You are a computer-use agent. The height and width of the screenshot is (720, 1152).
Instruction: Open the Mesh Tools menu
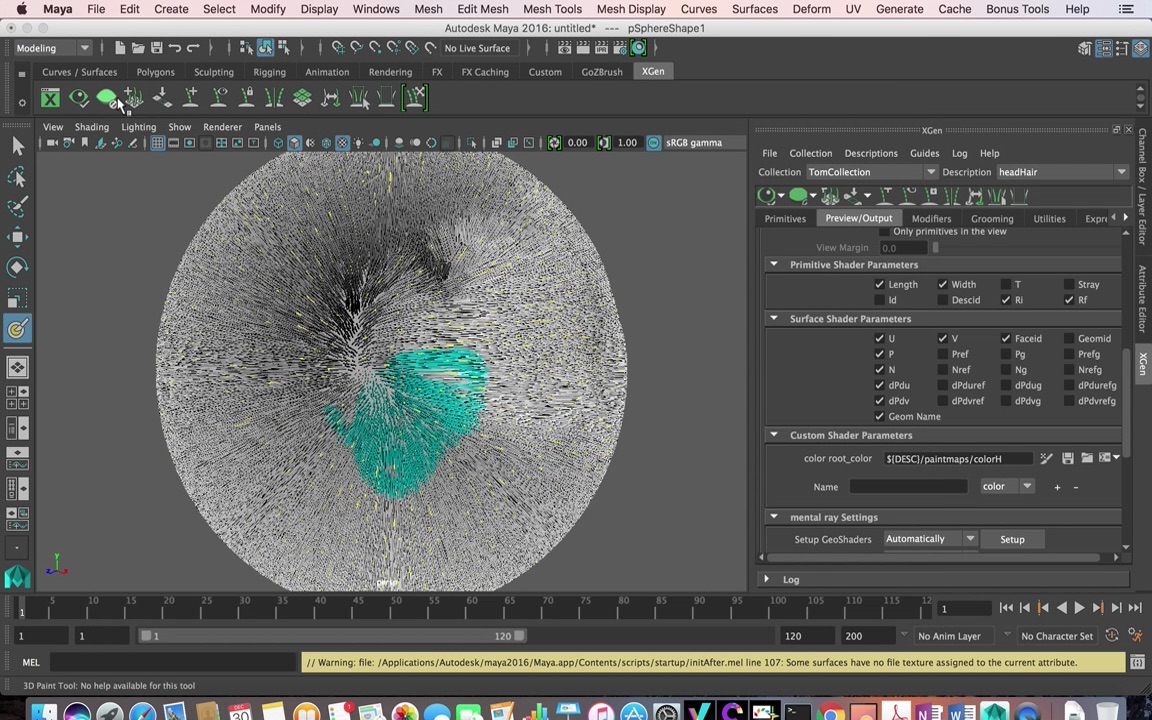tap(552, 9)
